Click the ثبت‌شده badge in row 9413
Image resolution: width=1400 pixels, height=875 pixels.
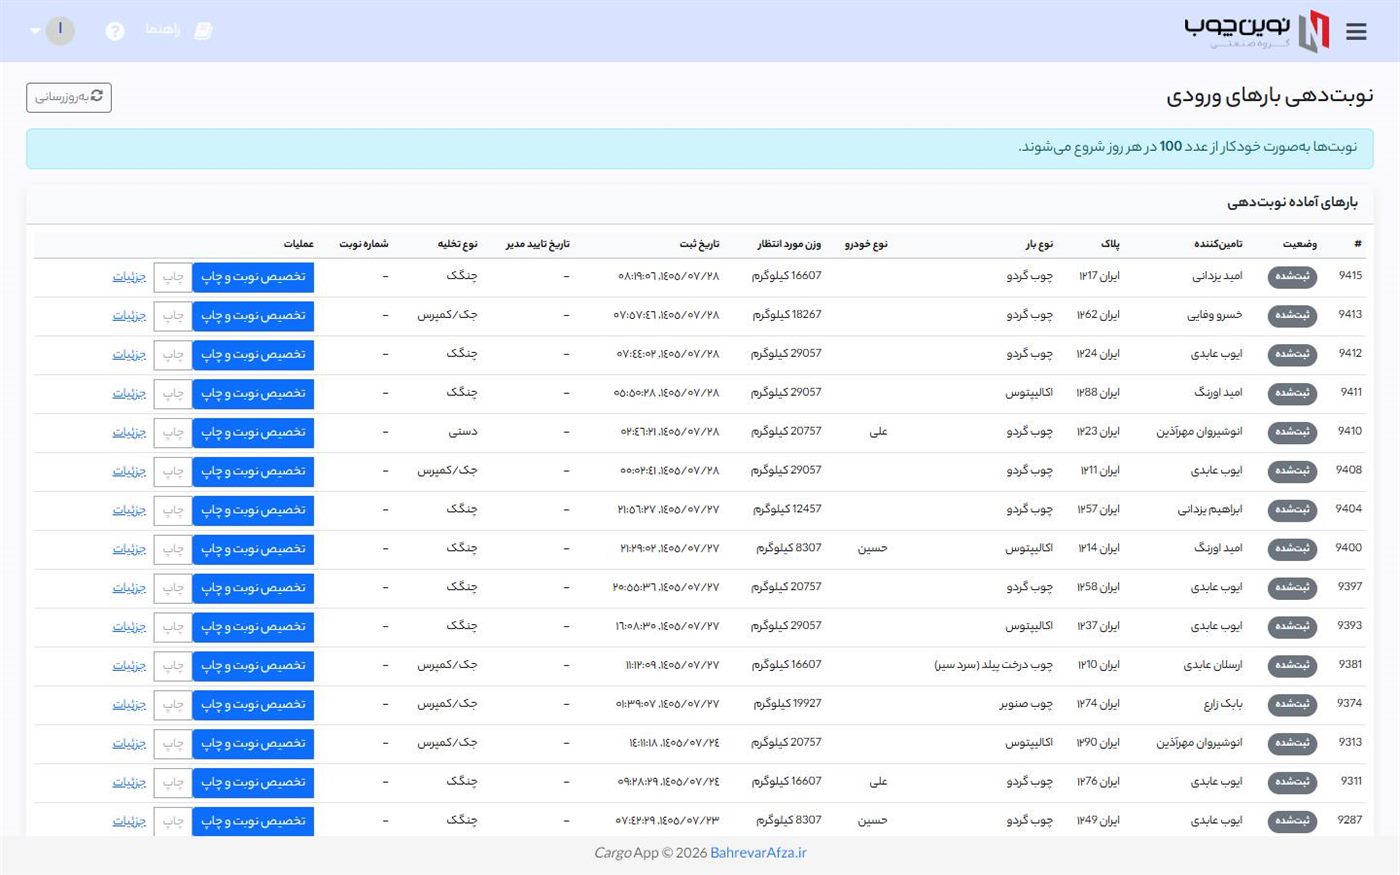click(1292, 316)
